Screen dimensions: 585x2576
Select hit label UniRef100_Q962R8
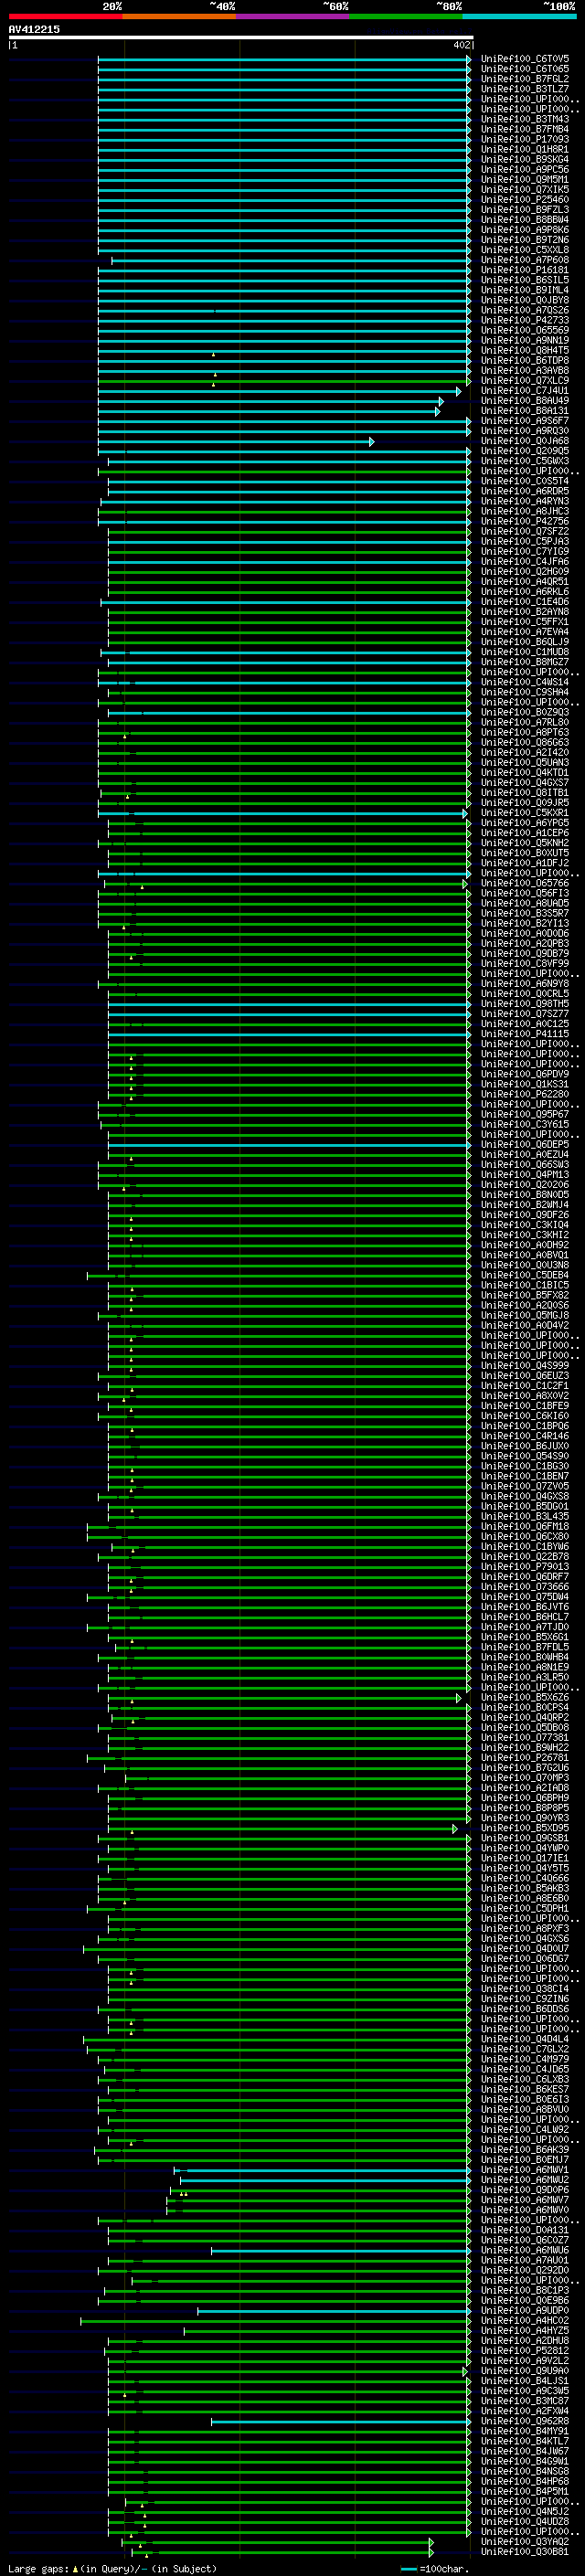pos(525,2421)
